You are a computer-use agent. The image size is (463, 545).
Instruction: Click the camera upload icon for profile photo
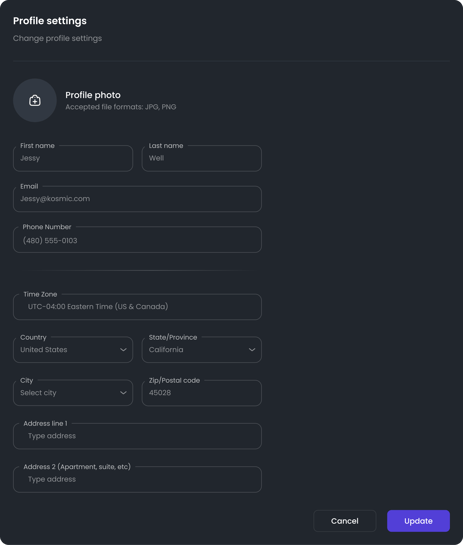[35, 100]
